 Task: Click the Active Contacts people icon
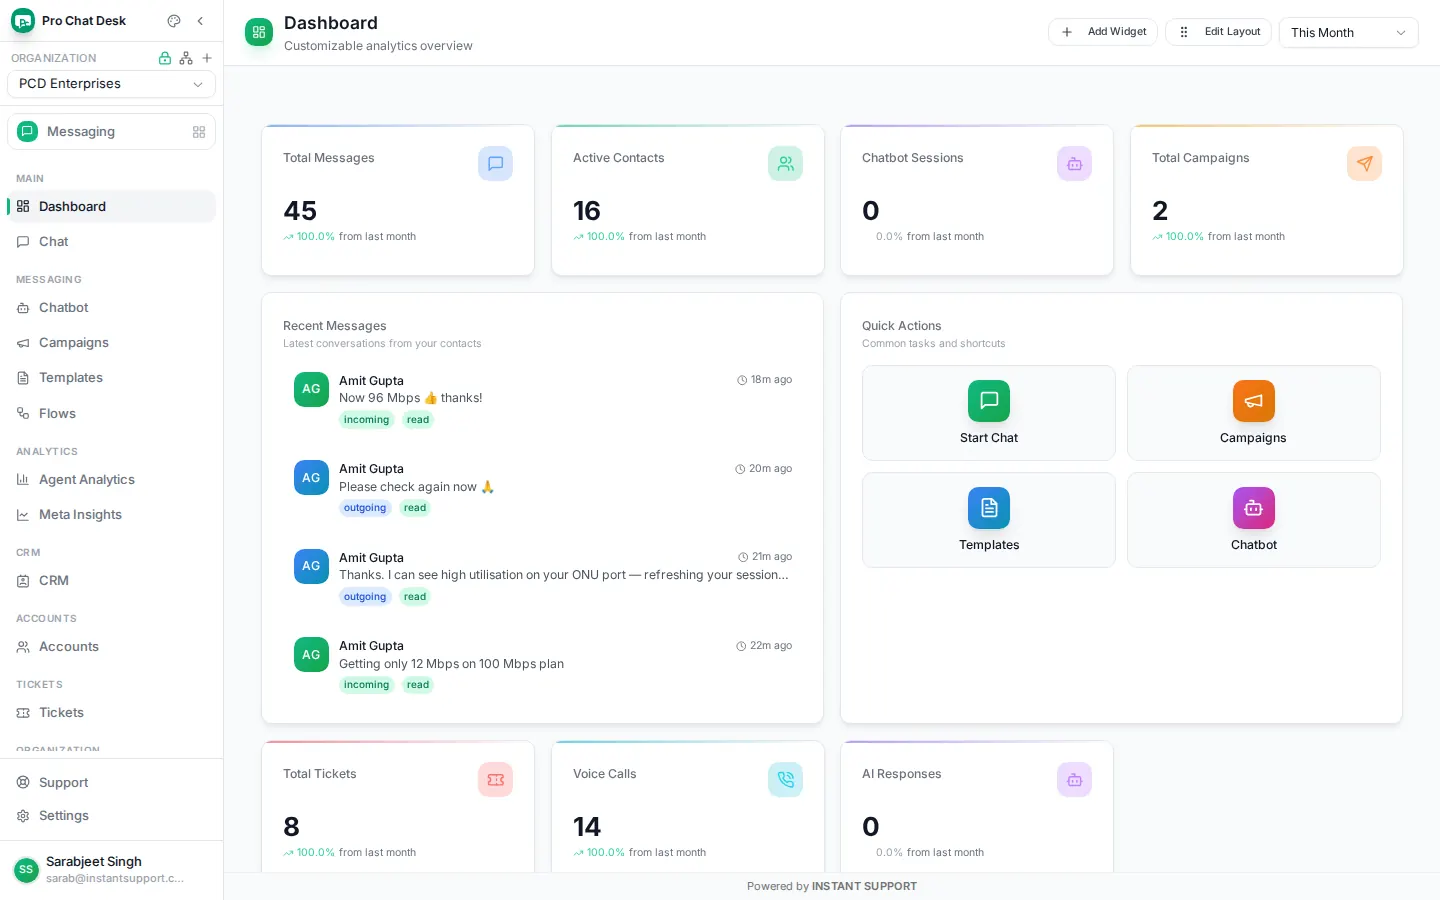click(785, 164)
